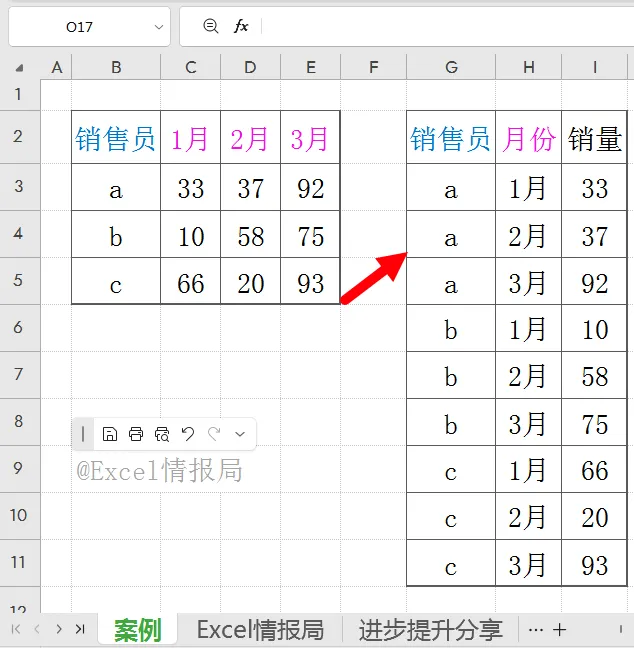Select row 11 header
The width and height of the screenshot is (634, 648).
click(x=19, y=562)
